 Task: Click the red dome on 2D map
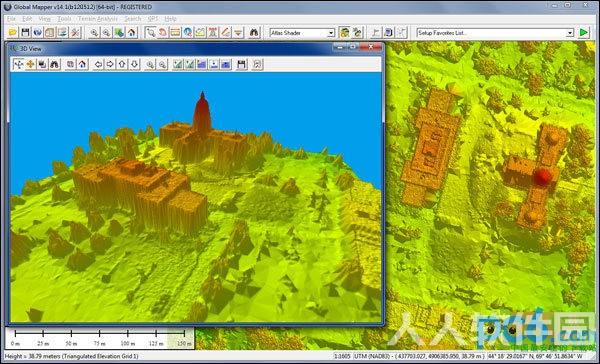click(543, 176)
